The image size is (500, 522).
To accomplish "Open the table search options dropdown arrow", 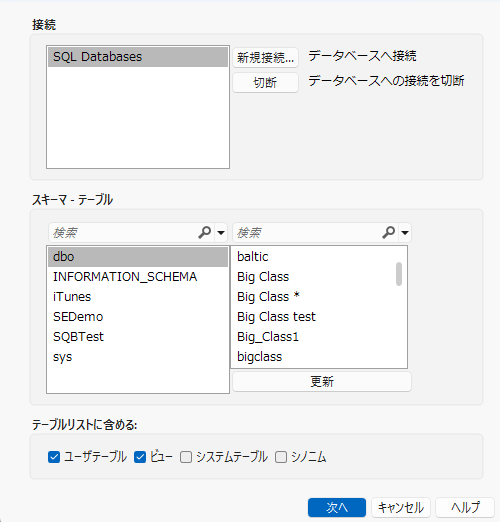I will click(x=405, y=233).
